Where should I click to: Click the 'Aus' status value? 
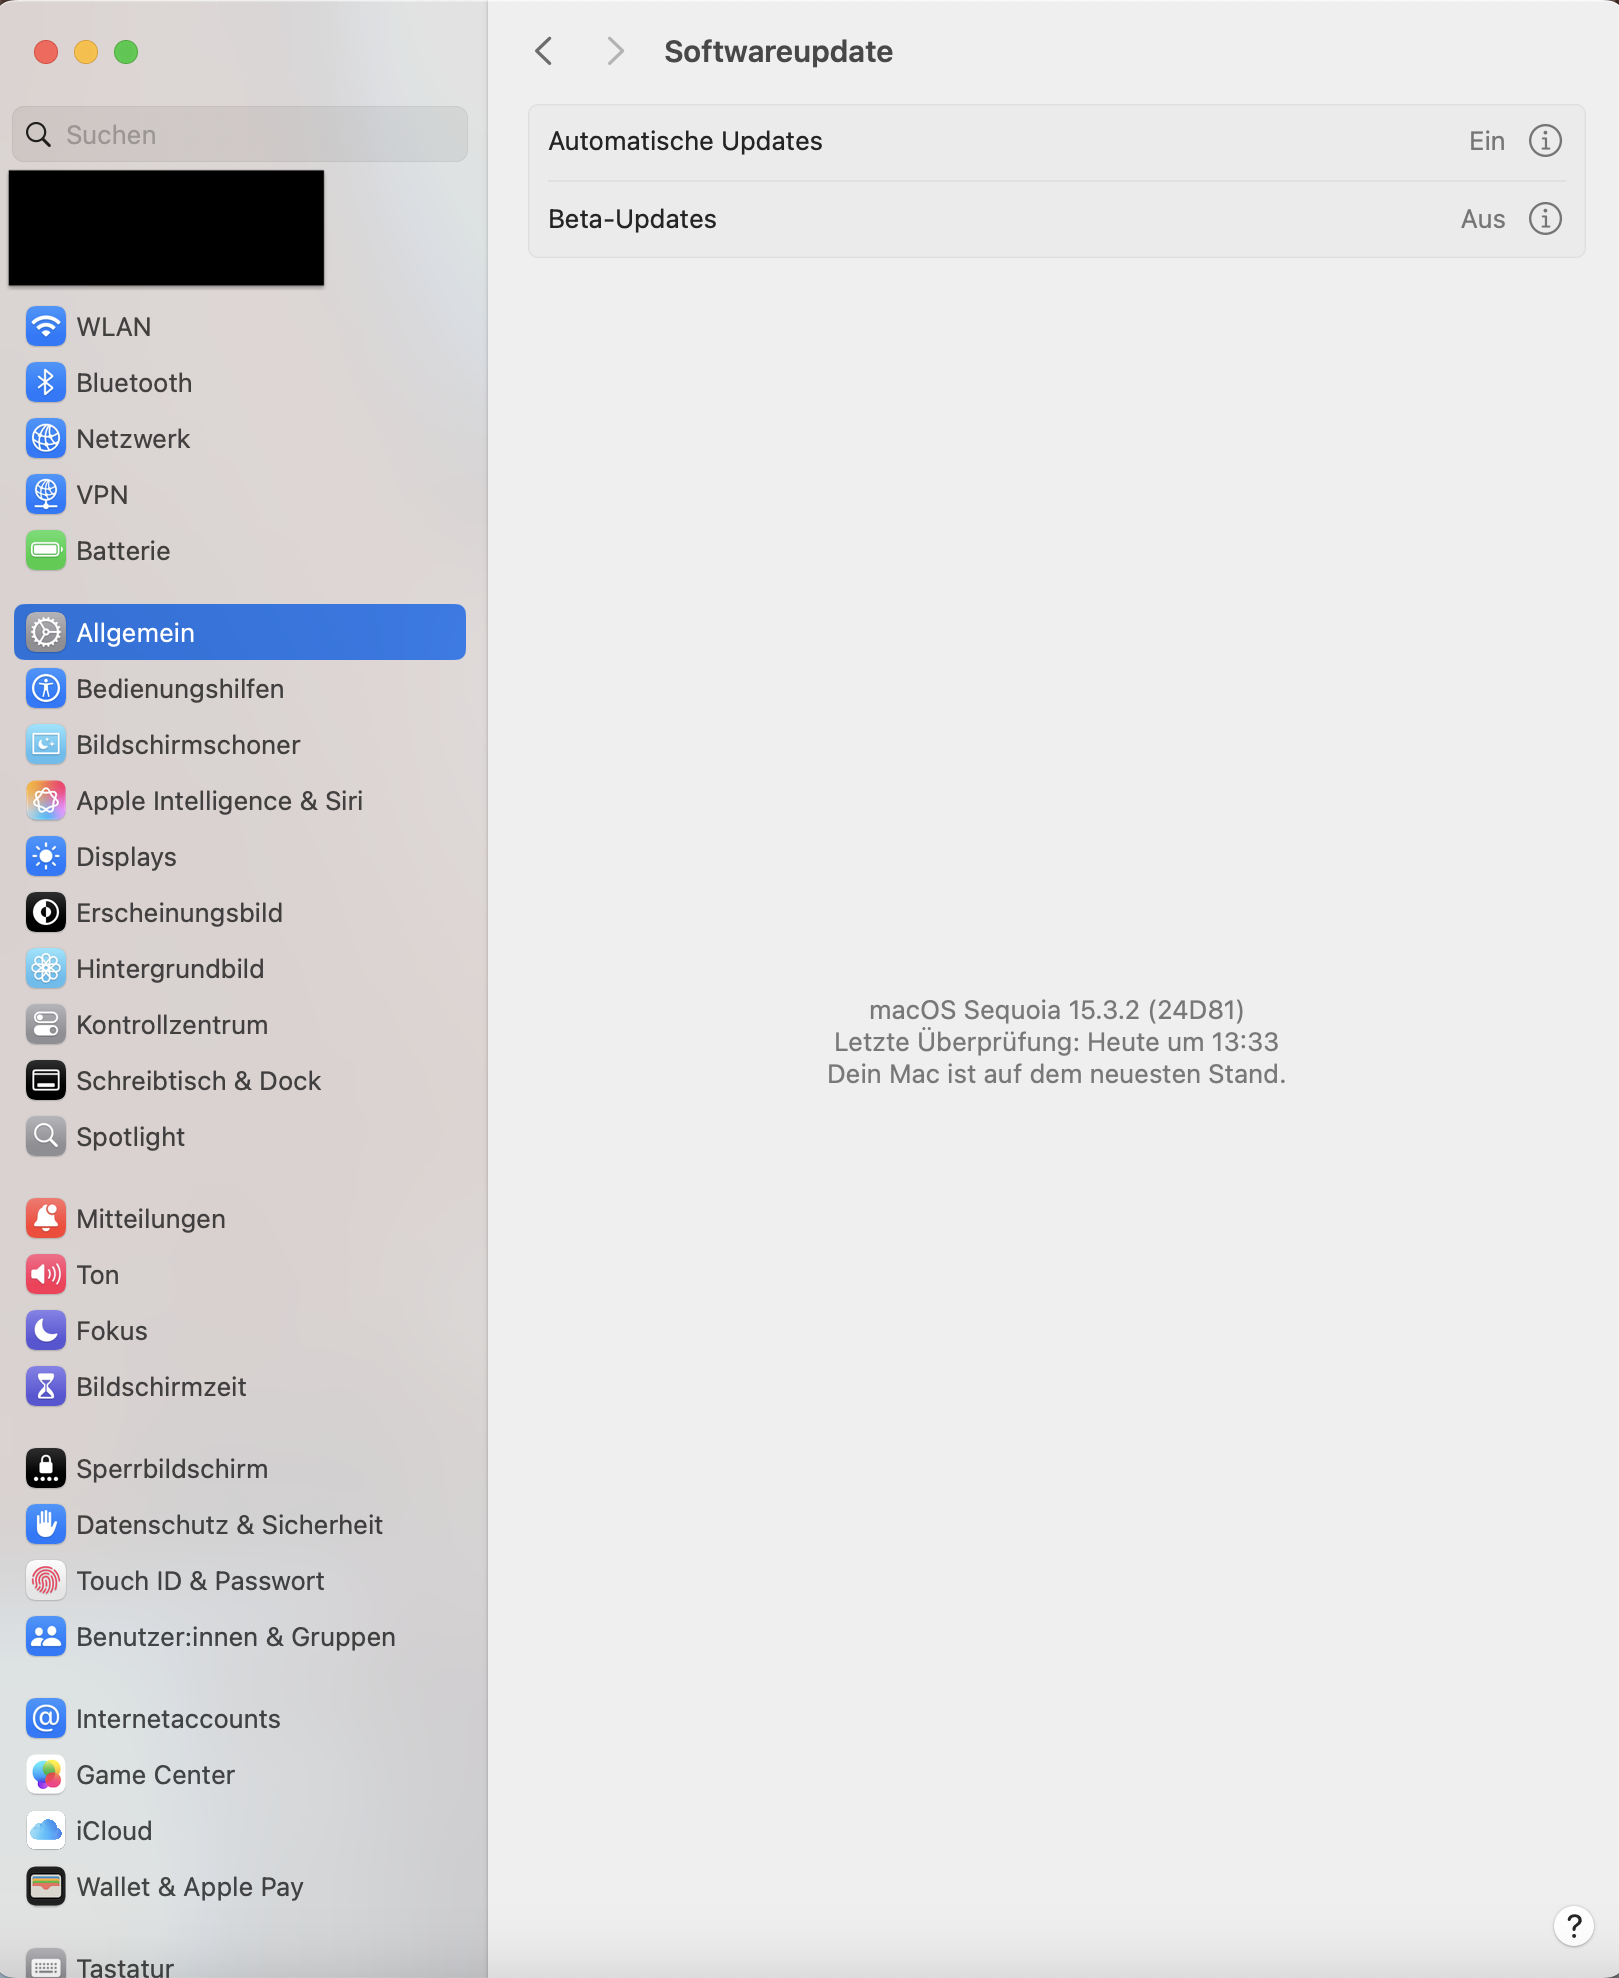coord(1483,219)
